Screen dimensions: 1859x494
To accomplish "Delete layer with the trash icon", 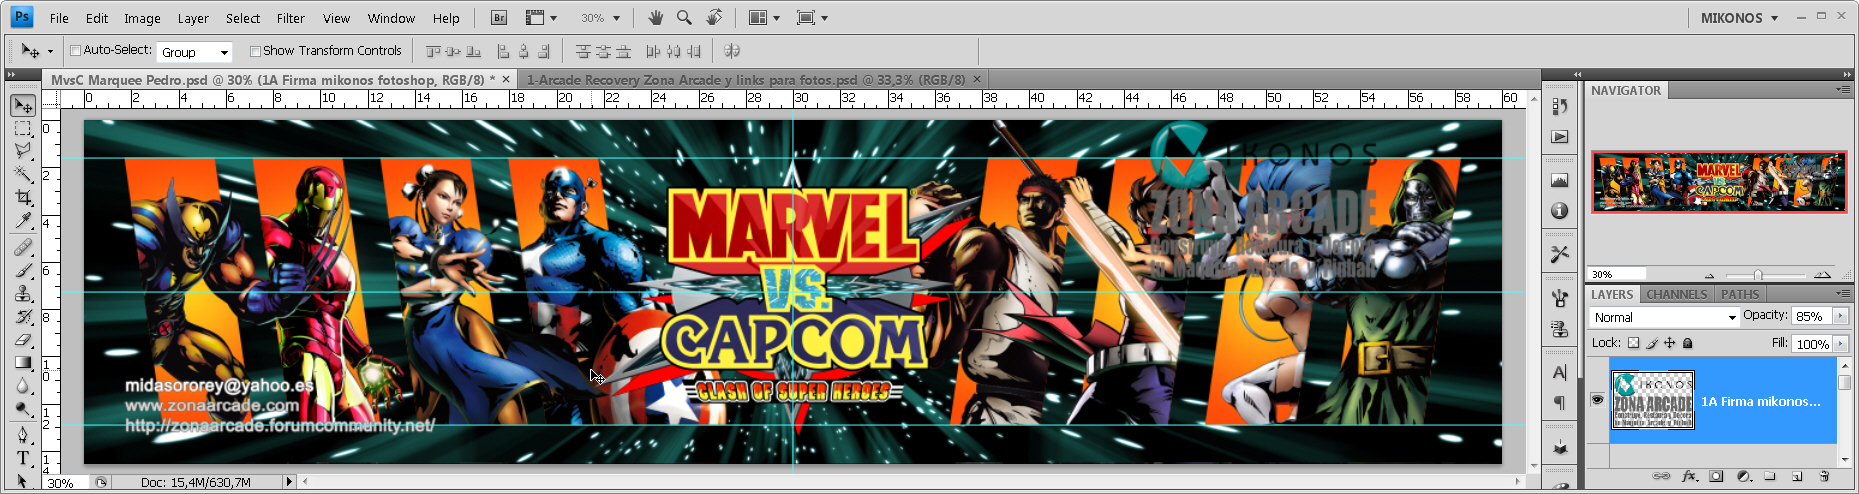I will click(1824, 477).
